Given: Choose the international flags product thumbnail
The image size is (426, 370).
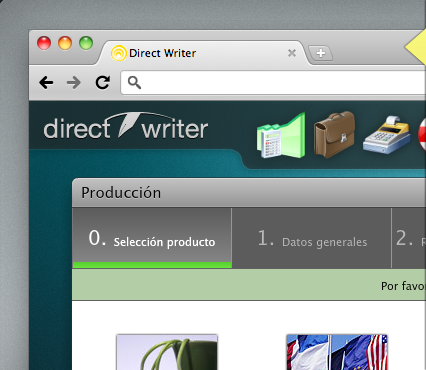Looking at the screenshot, I should pos(337,352).
